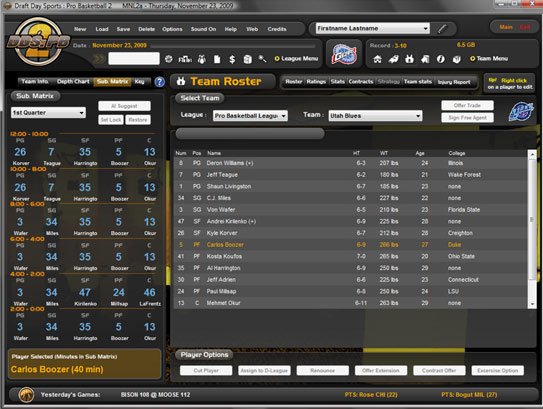Image resolution: width=543 pixels, height=409 pixels.
Task: Open the Pro Basketball League dropdown
Action: (250, 116)
